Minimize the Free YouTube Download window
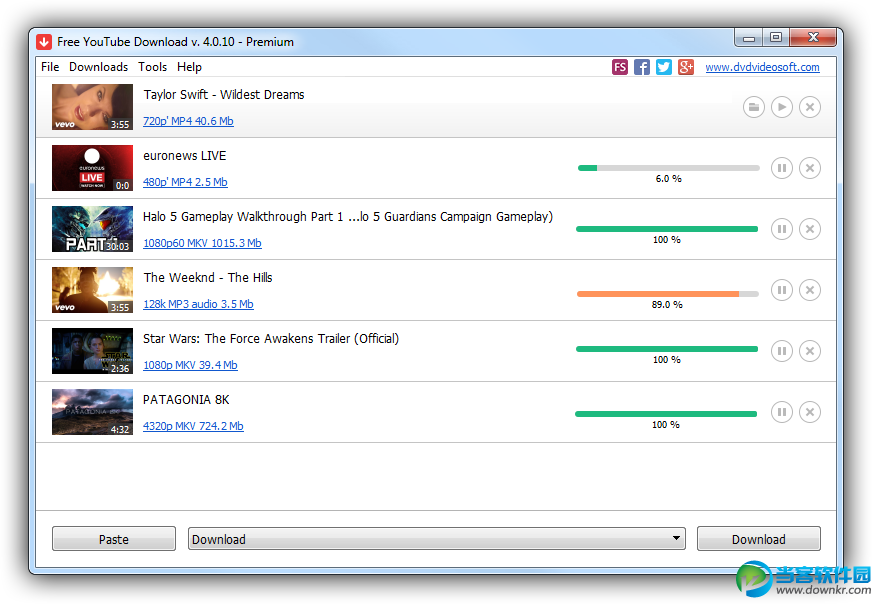 (749, 38)
